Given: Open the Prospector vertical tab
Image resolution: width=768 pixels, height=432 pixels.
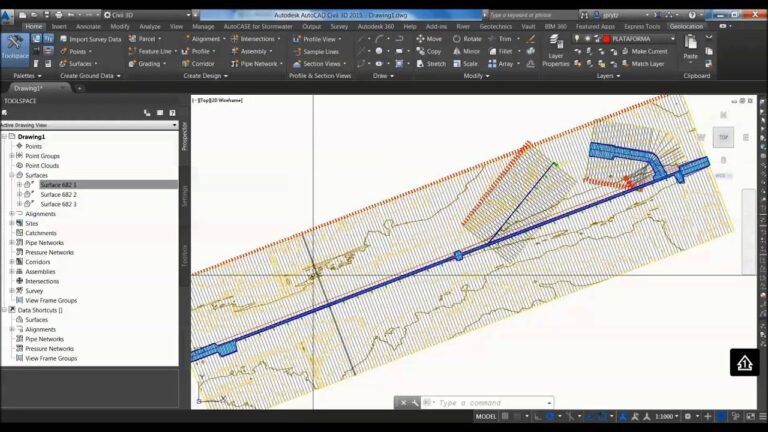Looking at the screenshot, I should tap(185, 136).
